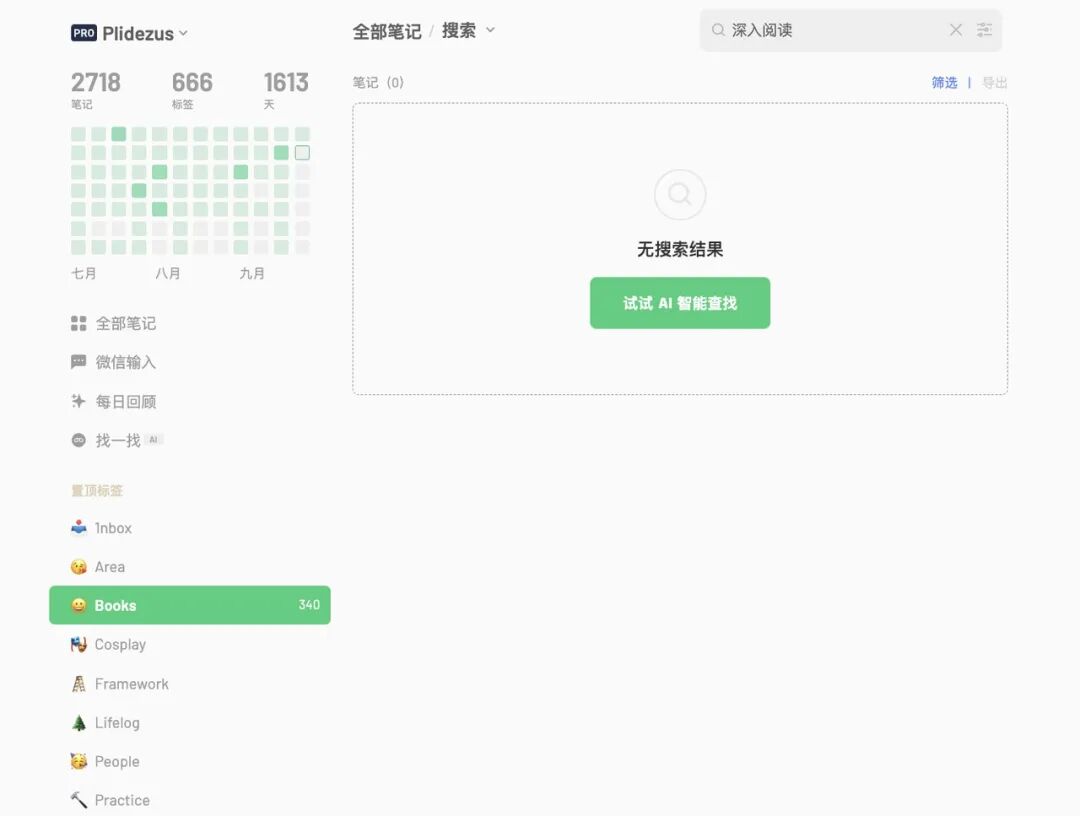The image size is (1080, 816).
Task: Click the outlined today cell in heatmap
Action: (302, 153)
